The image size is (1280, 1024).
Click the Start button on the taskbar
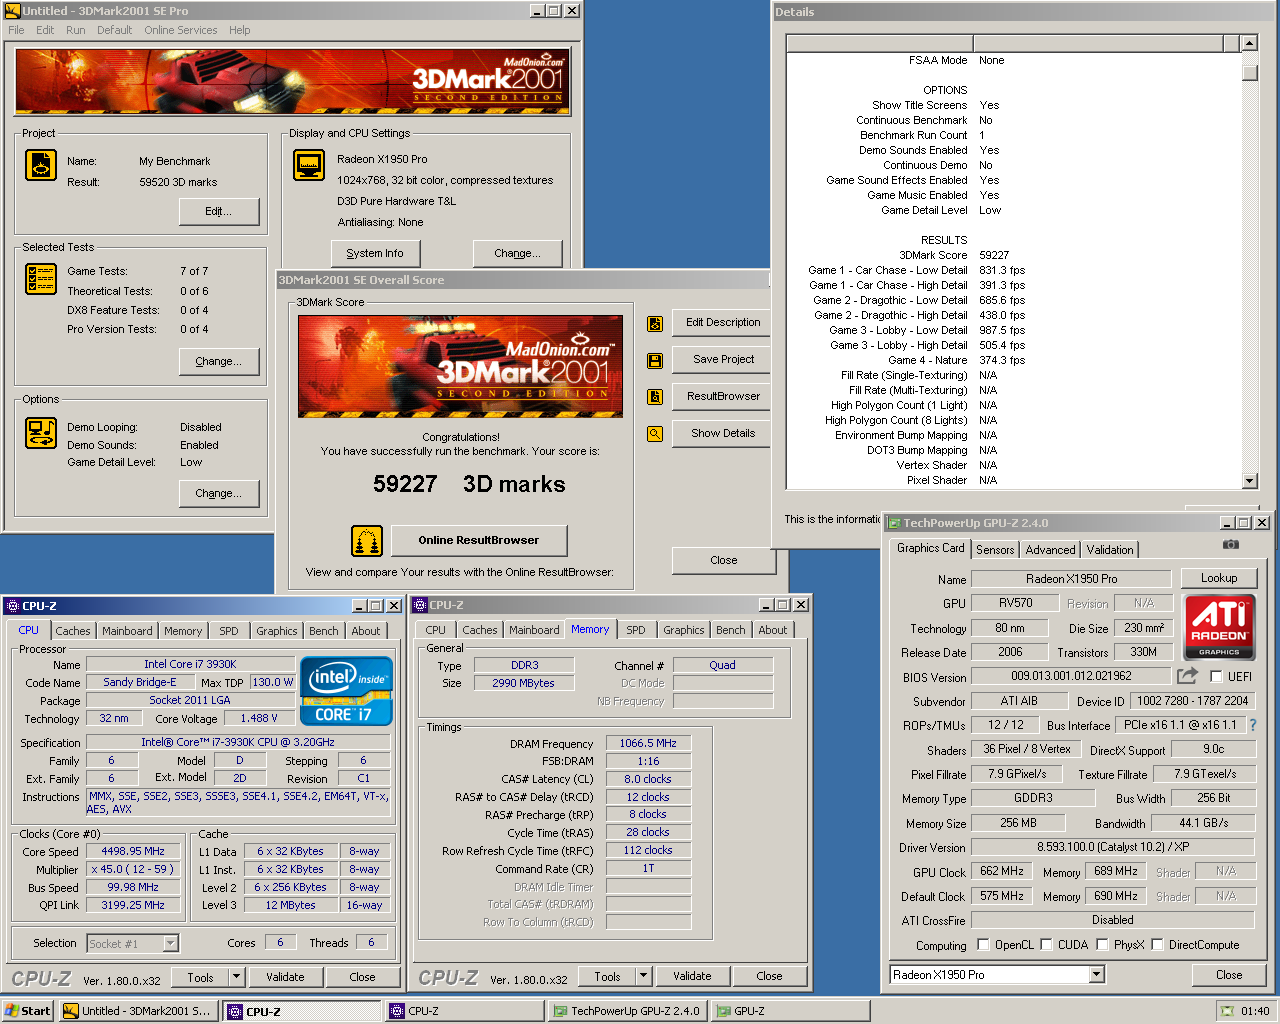point(28,1011)
